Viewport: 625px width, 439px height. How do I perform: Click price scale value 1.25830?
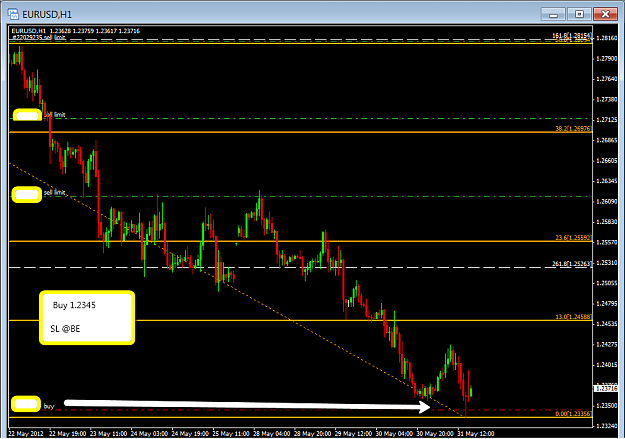click(x=606, y=222)
